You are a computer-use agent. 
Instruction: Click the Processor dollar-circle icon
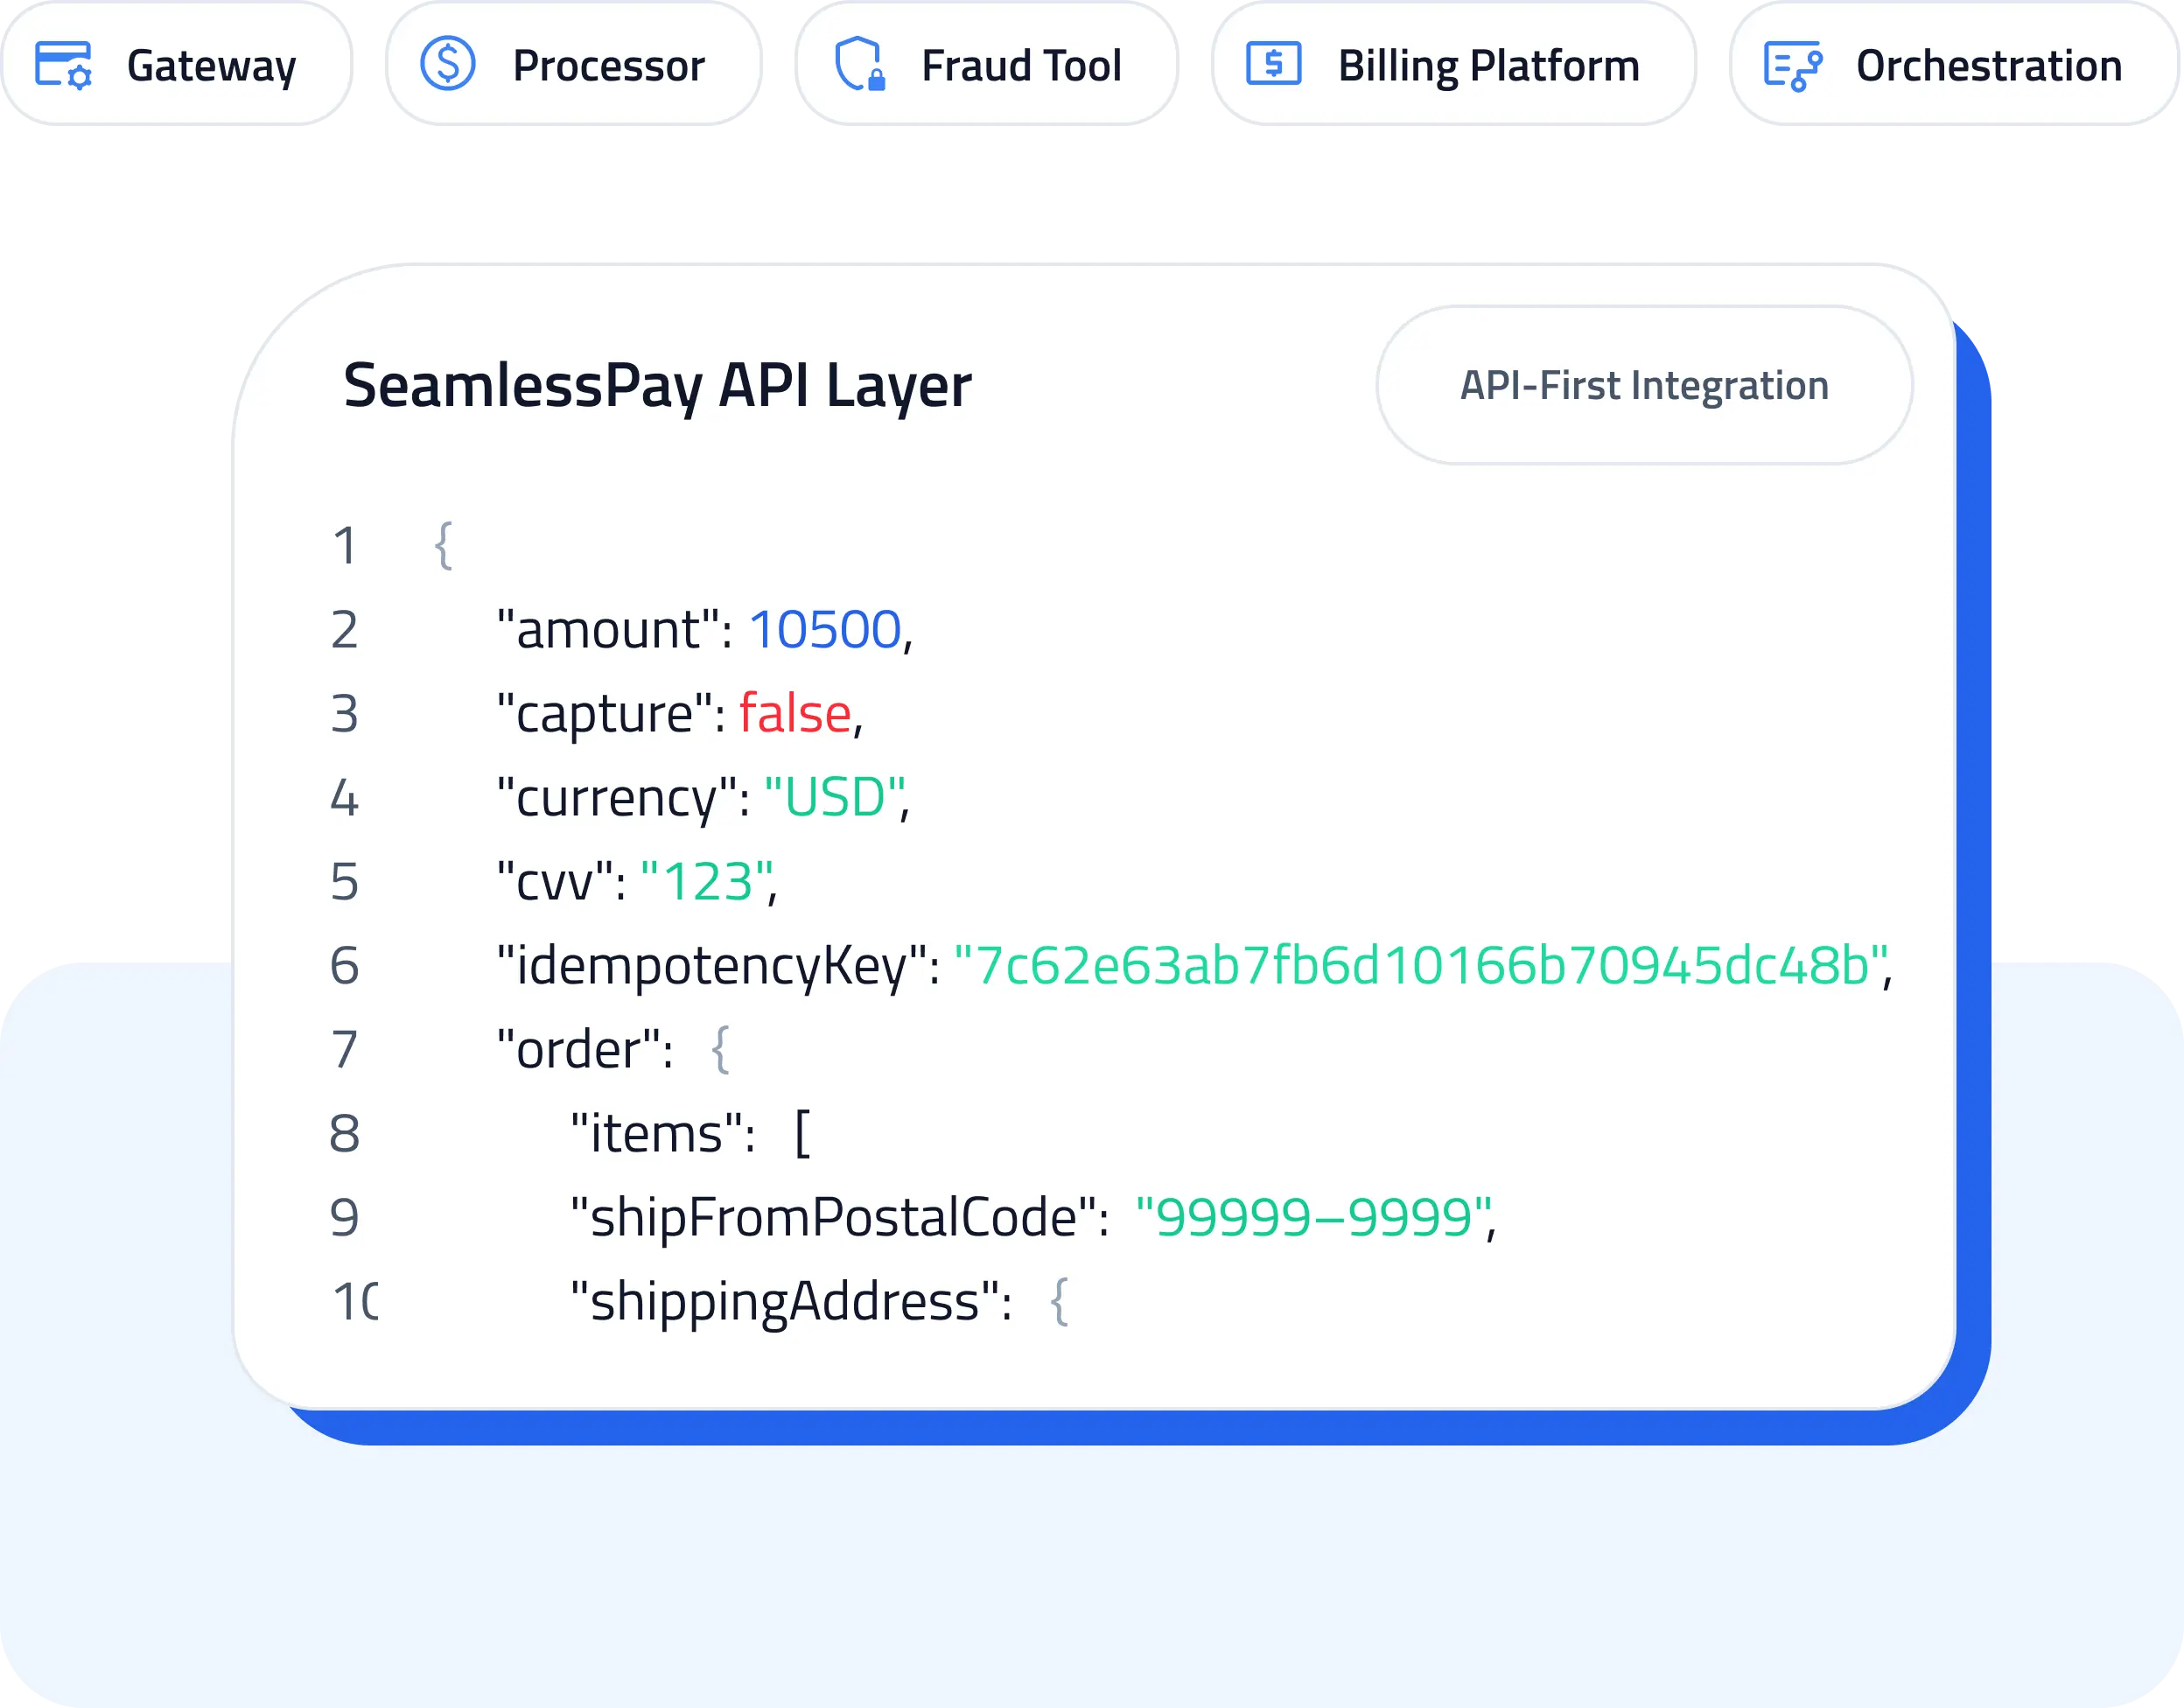tap(447, 65)
